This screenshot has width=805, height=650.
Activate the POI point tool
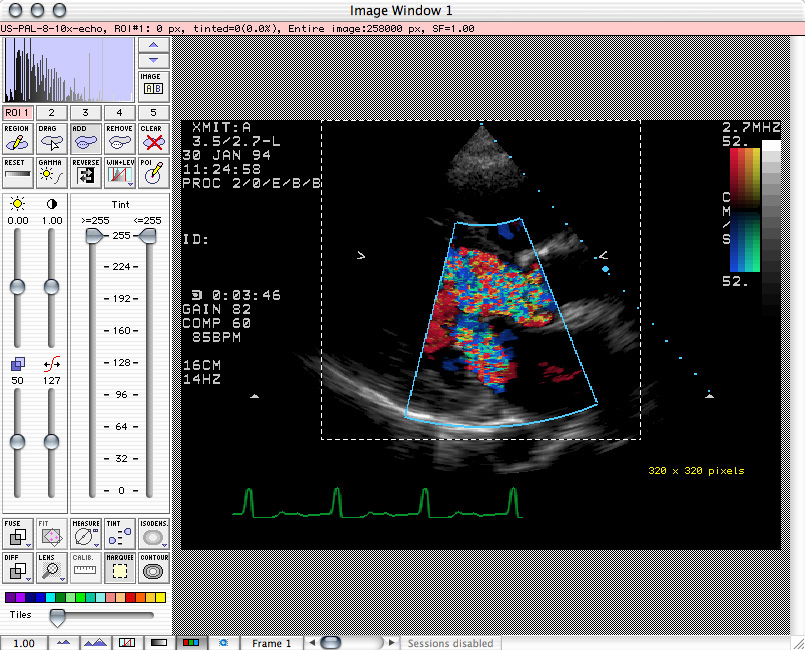[153, 173]
